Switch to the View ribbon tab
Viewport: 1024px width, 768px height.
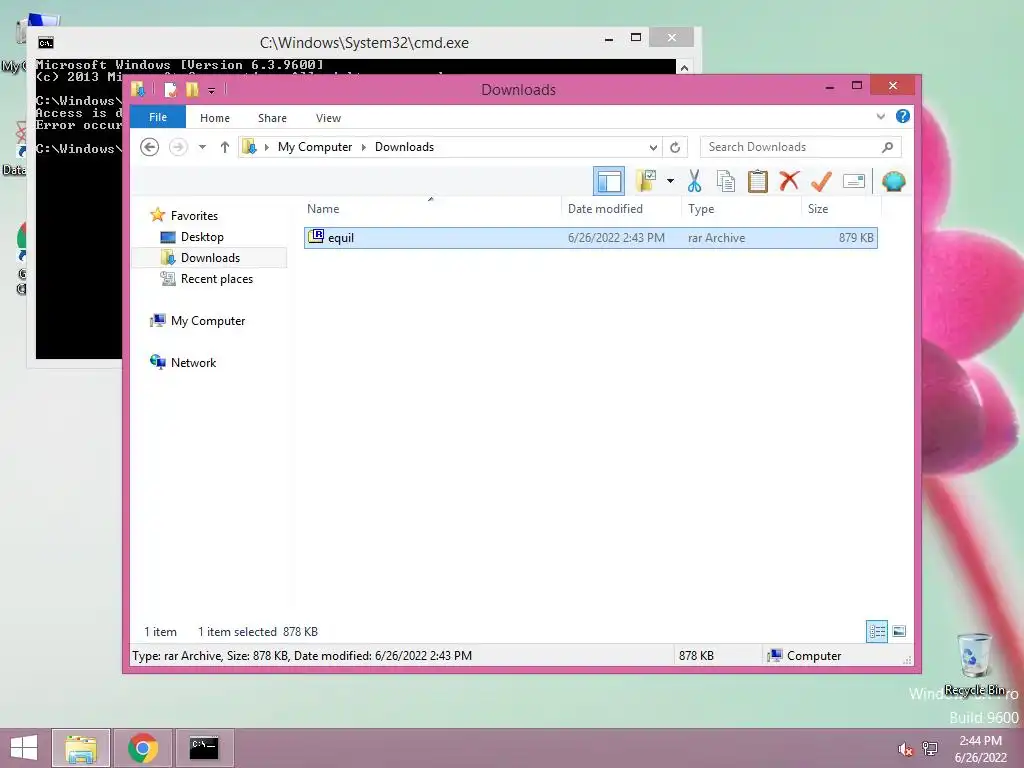(328, 118)
